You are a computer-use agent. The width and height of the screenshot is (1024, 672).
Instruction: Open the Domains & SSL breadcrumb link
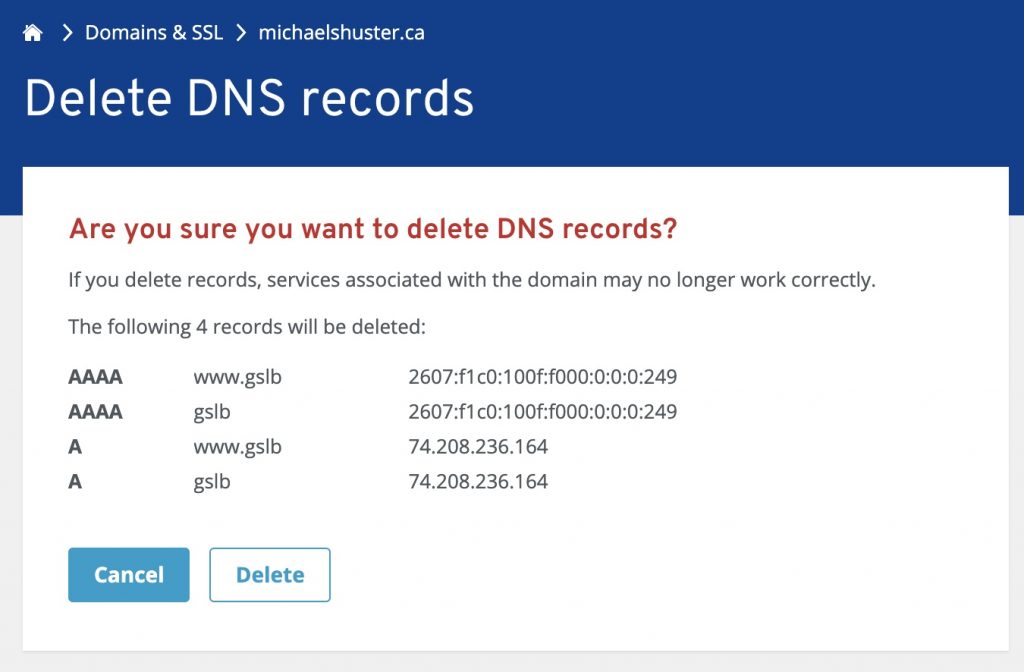click(x=152, y=32)
